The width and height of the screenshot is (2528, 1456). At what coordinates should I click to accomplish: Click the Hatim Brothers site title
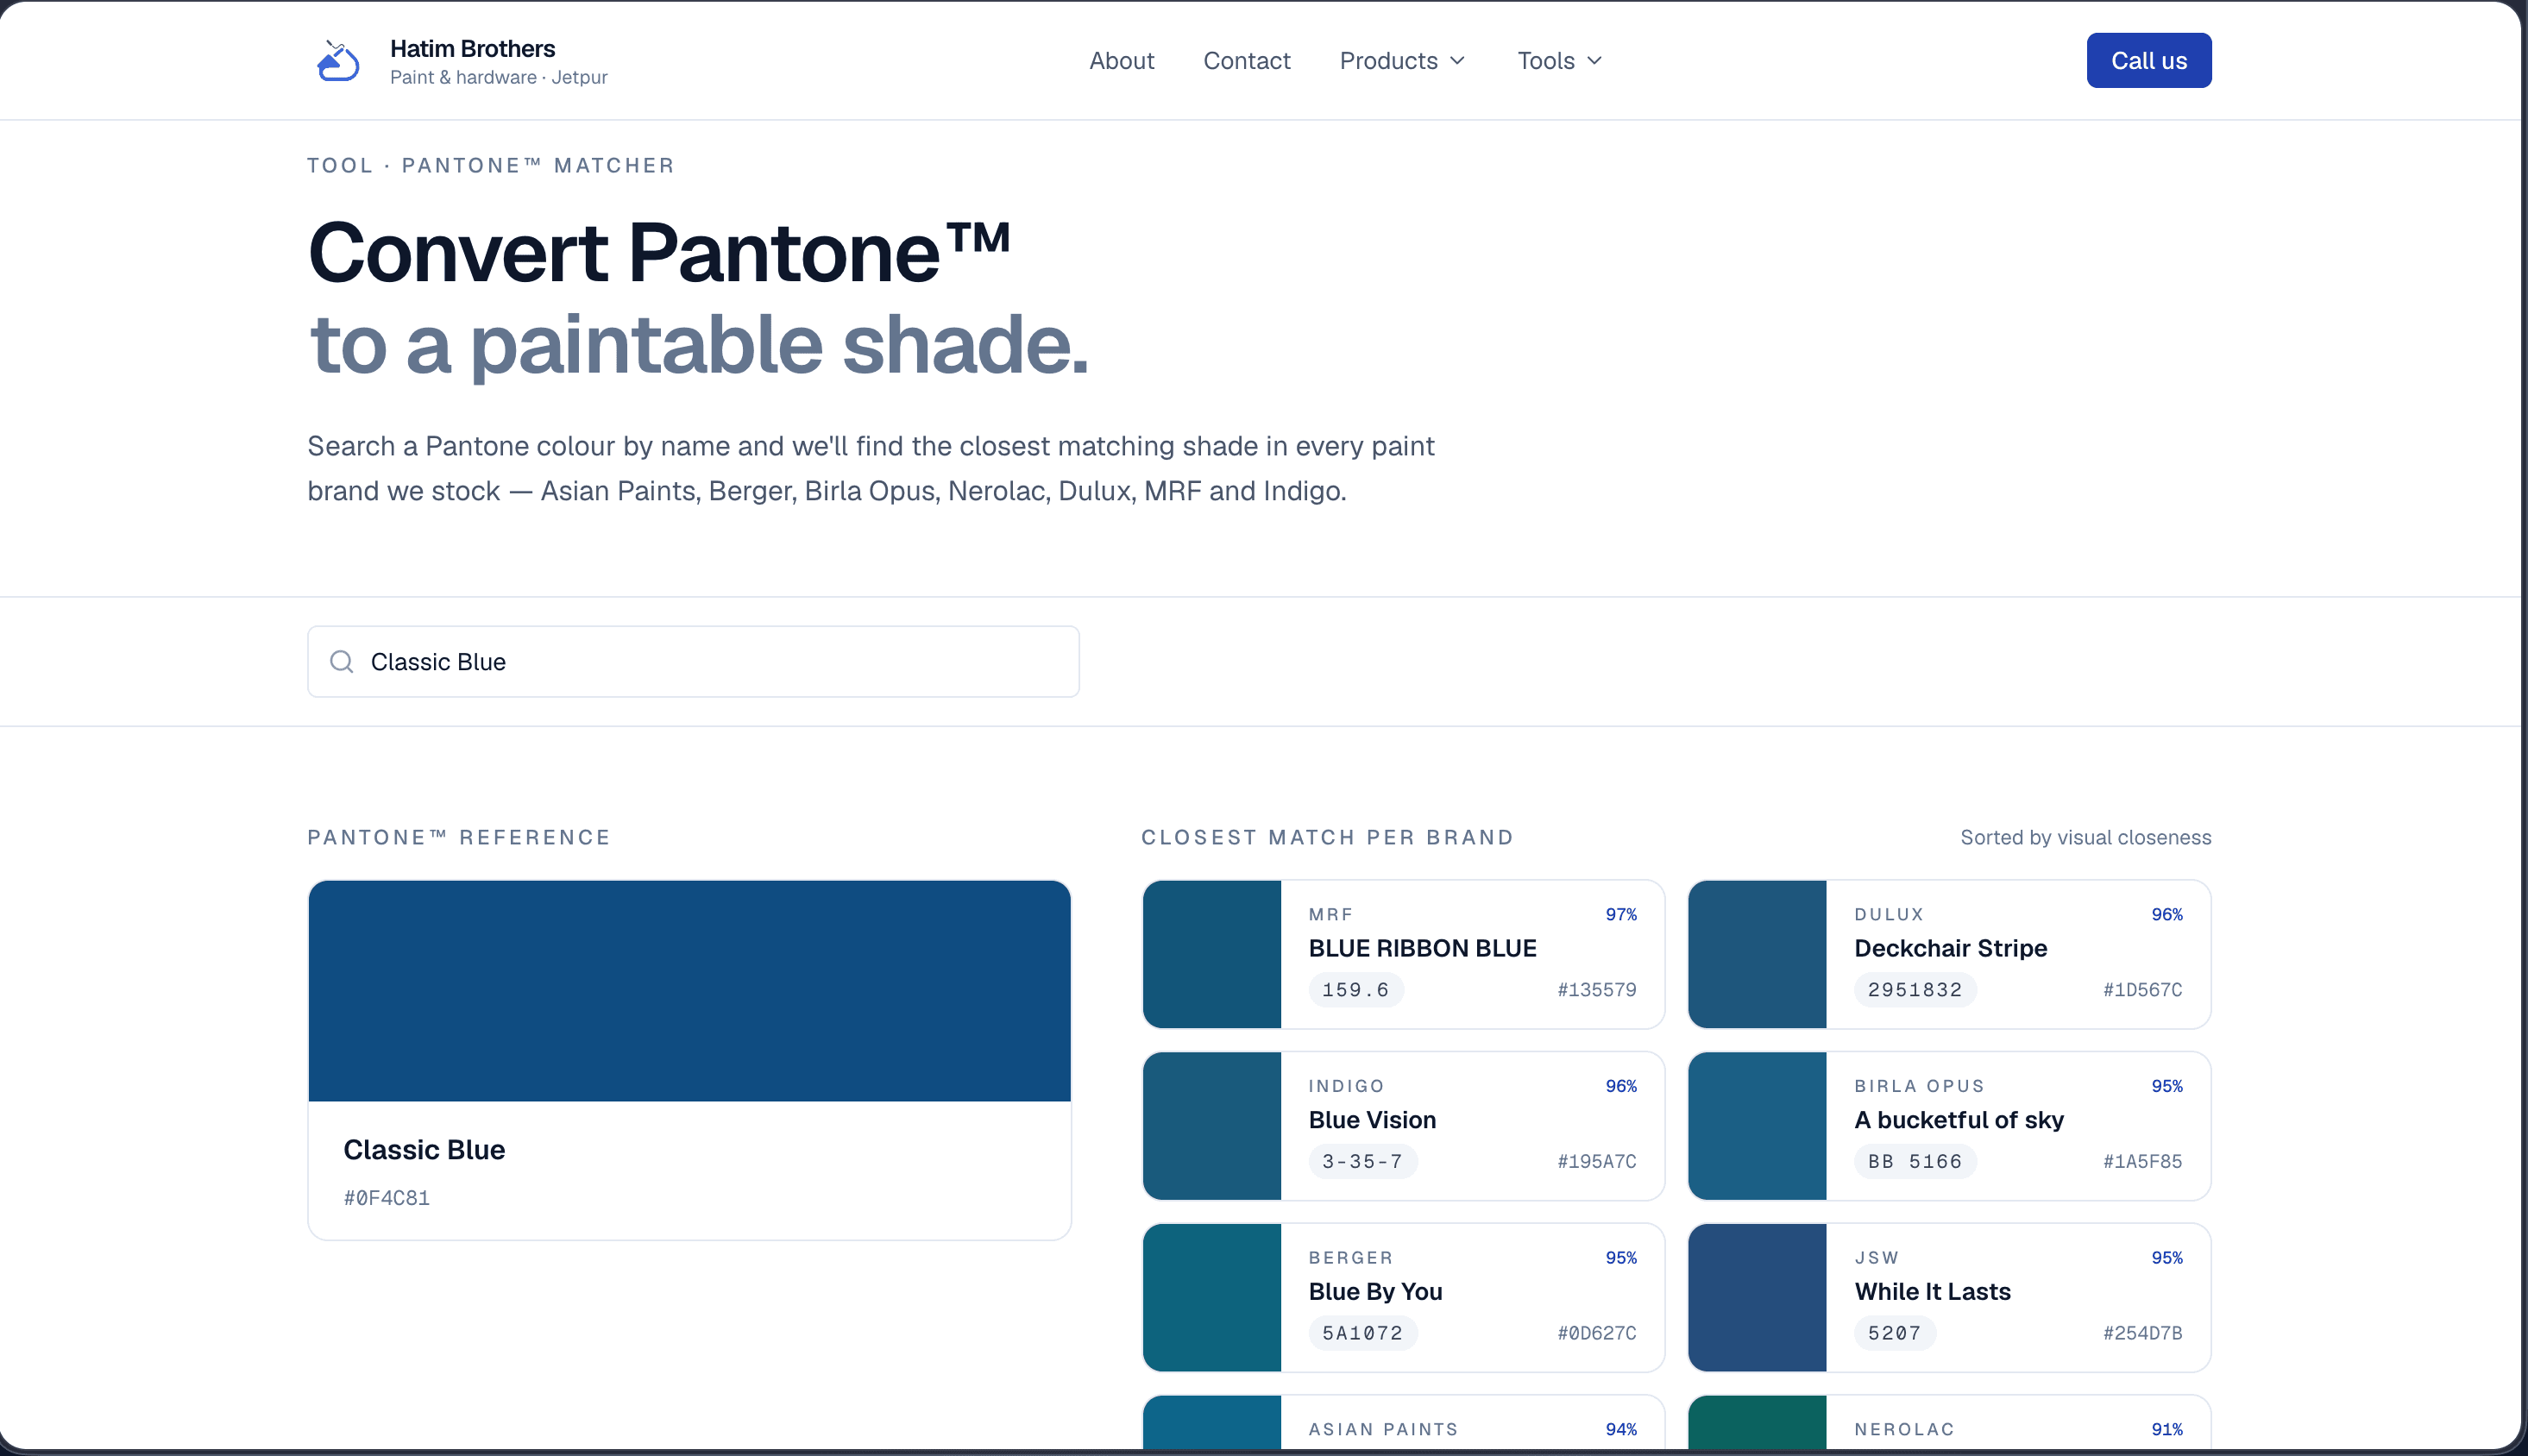pos(472,48)
